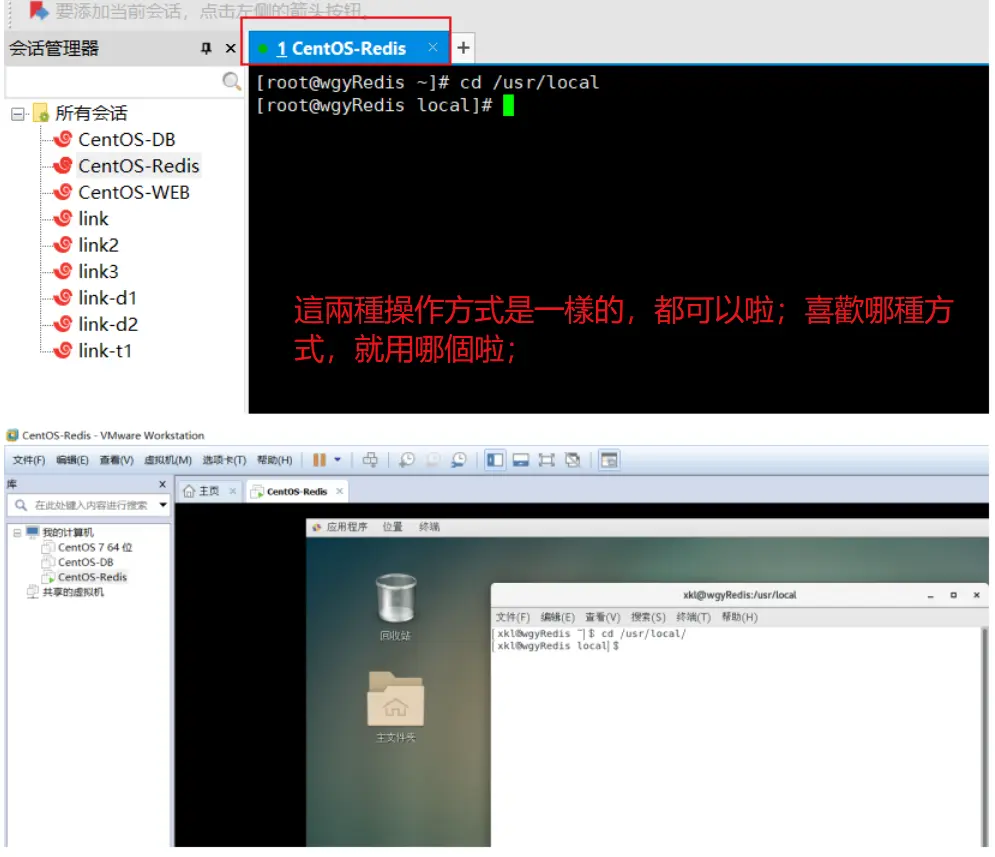Select 我的计算机 in library tree
The height and width of the screenshot is (857, 995).
(x=68, y=532)
